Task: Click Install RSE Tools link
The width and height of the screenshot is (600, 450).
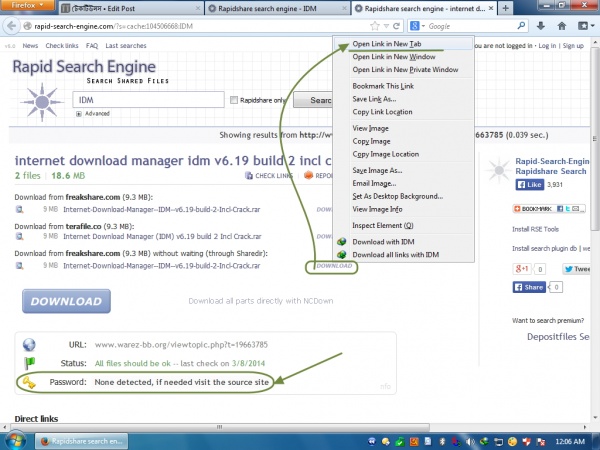Action: pos(535,229)
